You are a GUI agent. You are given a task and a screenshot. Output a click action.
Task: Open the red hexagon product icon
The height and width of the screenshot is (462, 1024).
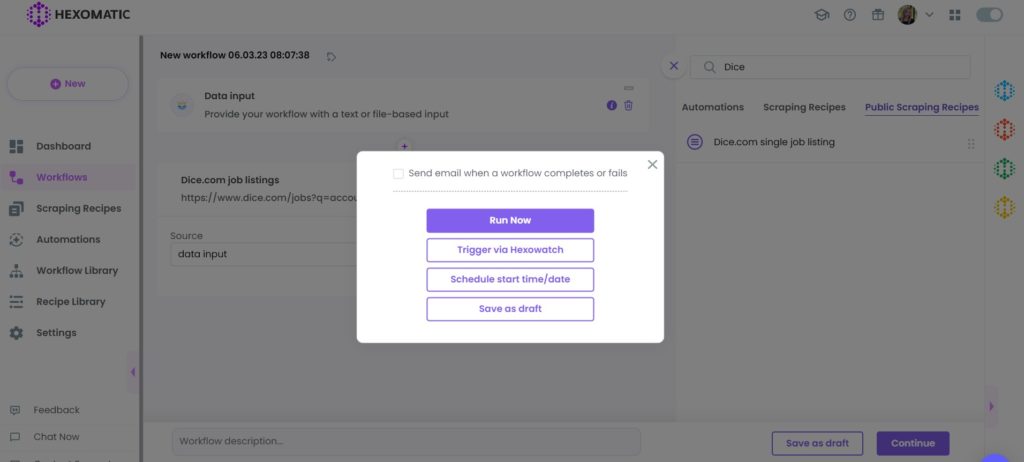pos(1004,129)
